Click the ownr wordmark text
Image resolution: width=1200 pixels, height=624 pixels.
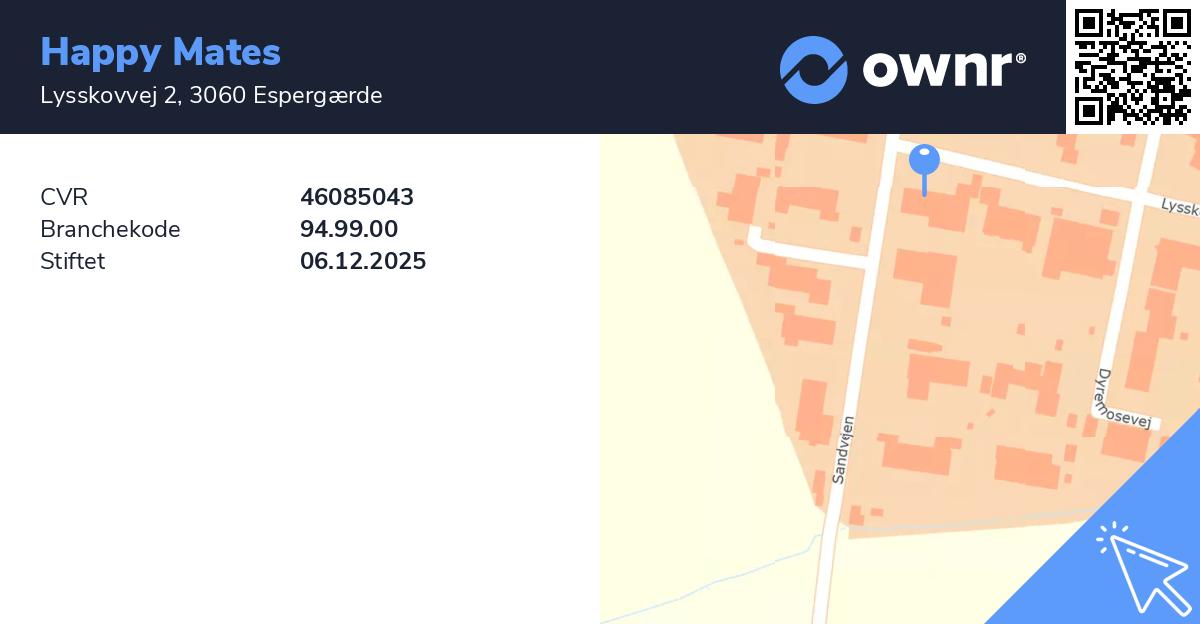click(x=944, y=69)
